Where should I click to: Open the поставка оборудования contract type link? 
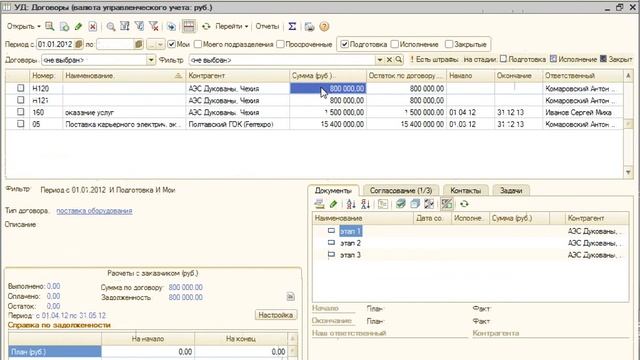[x=94, y=211]
